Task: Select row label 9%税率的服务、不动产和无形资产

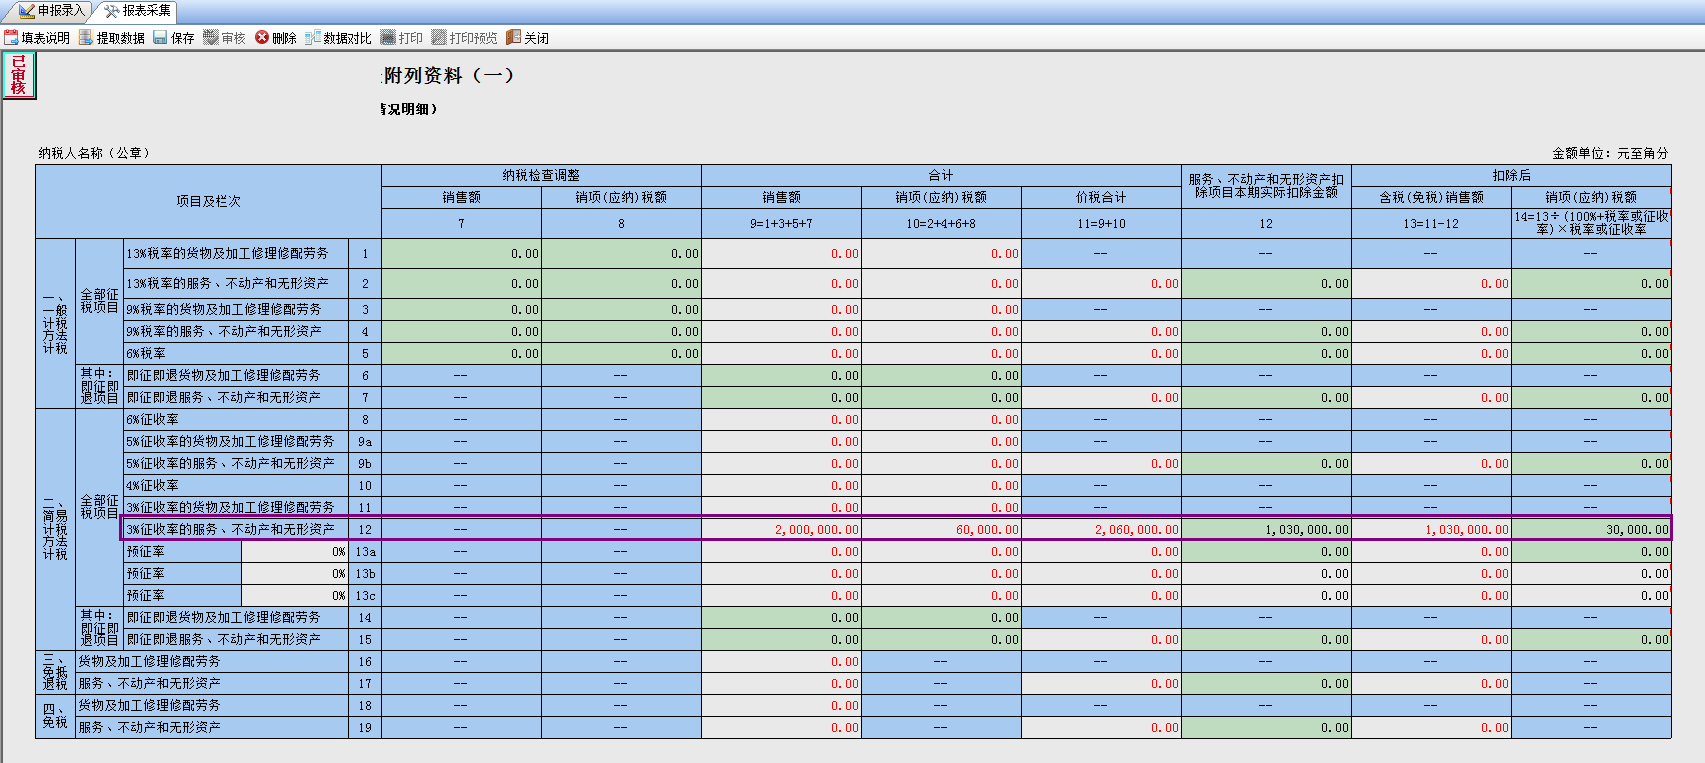Action: [x=236, y=331]
